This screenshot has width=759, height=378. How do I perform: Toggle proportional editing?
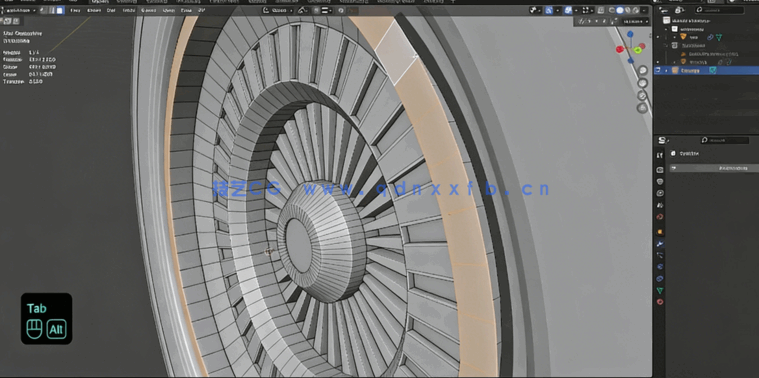click(341, 10)
